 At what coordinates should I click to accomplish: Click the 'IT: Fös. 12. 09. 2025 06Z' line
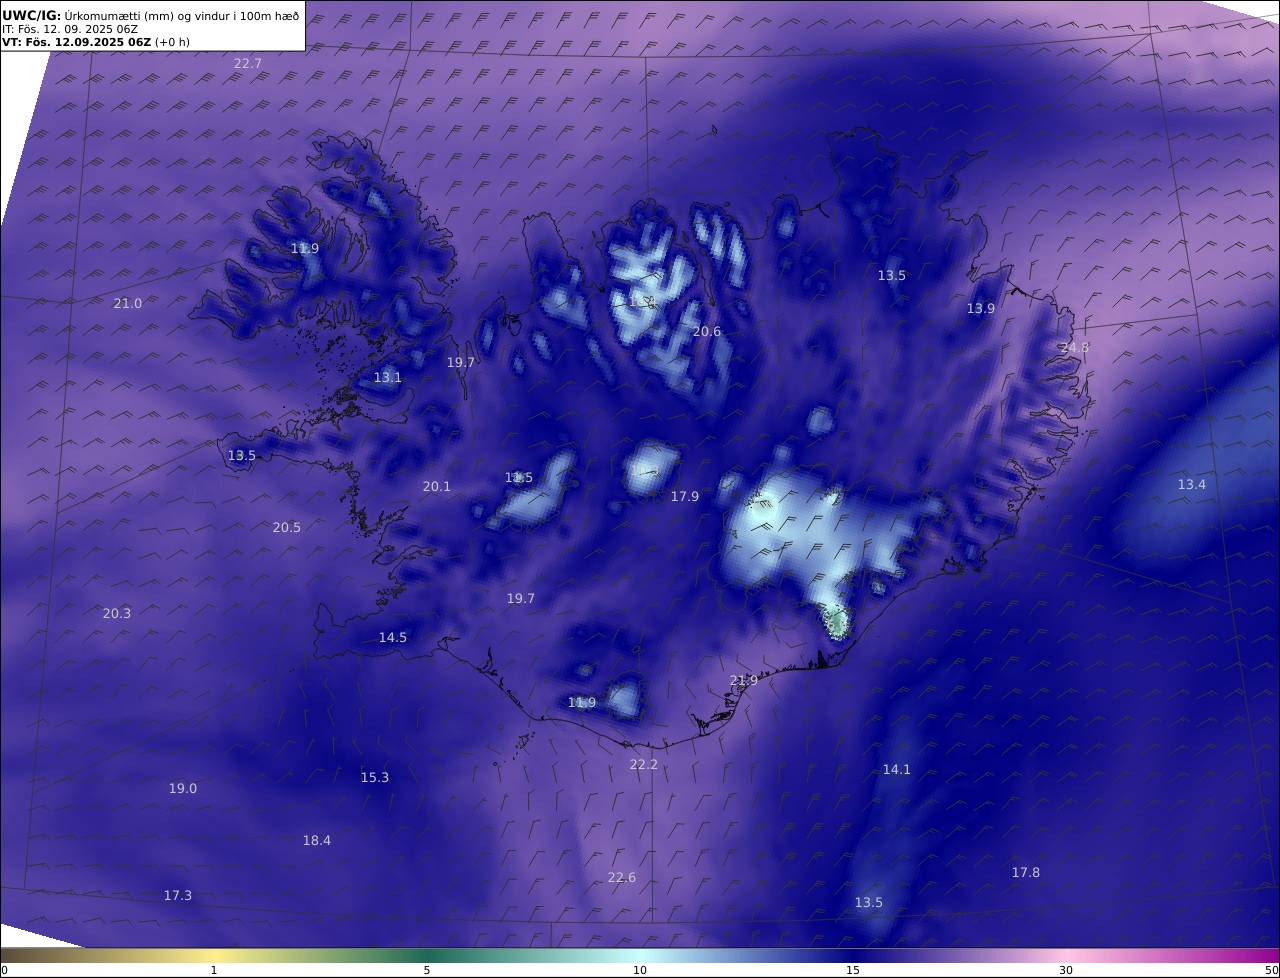point(70,29)
